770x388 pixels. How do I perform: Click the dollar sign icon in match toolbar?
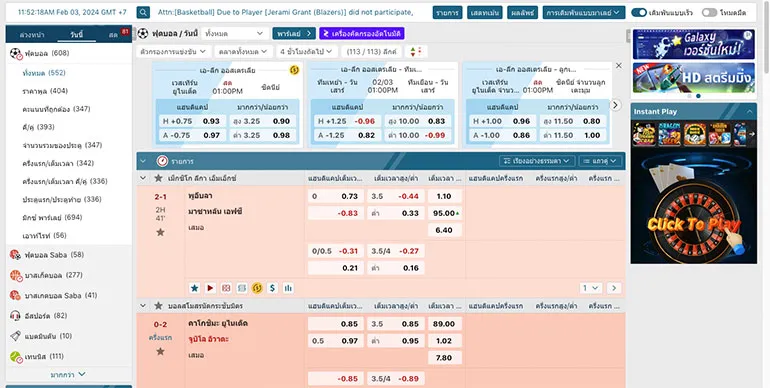coord(273,288)
